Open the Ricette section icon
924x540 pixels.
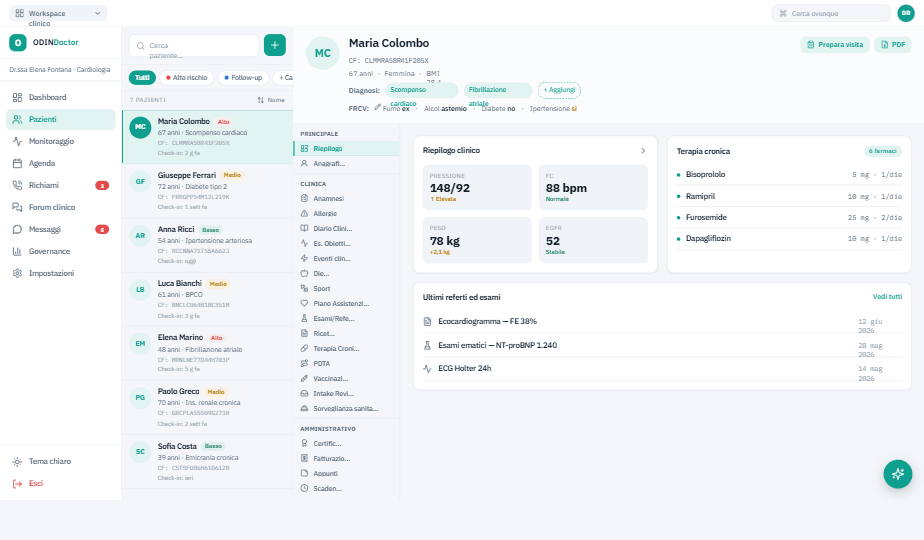pyautogui.click(x=304, y=334)
